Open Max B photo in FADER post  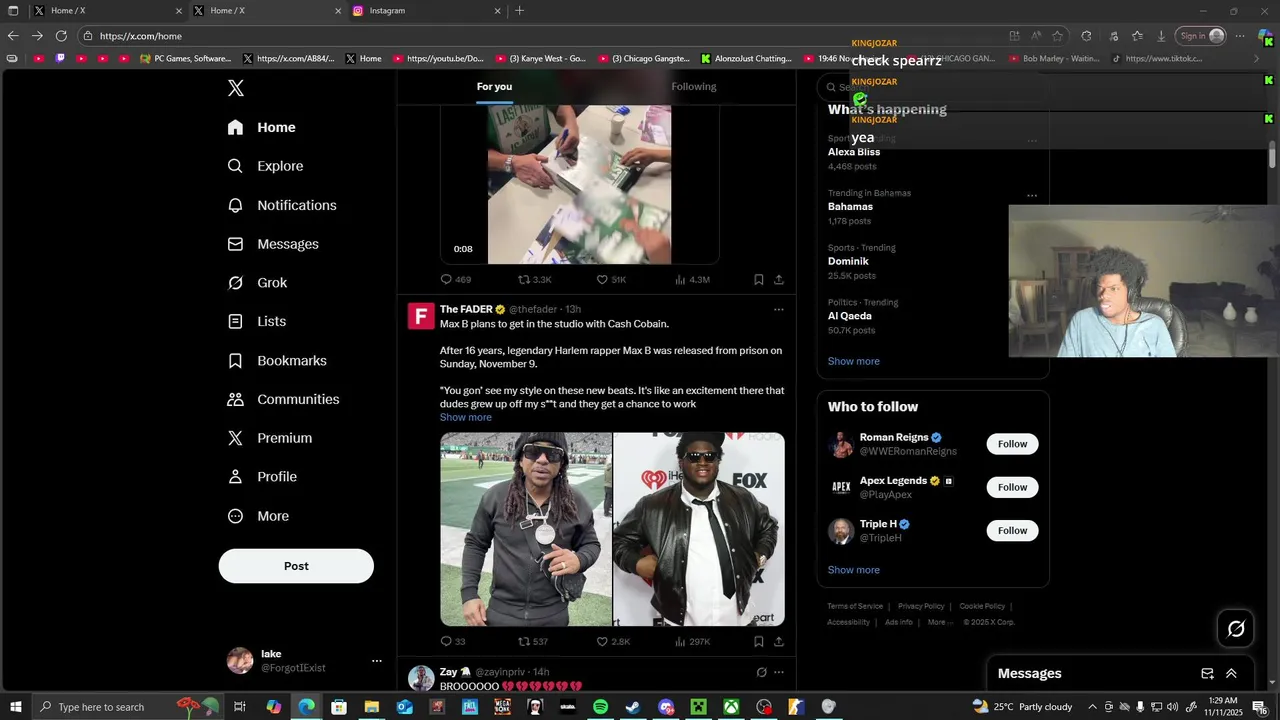pos(526,529)
